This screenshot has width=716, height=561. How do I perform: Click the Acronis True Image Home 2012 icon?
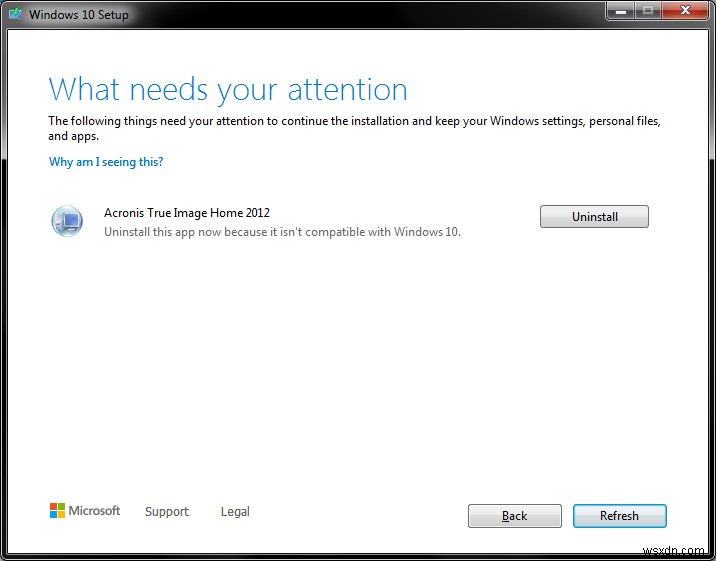[67, 221]
